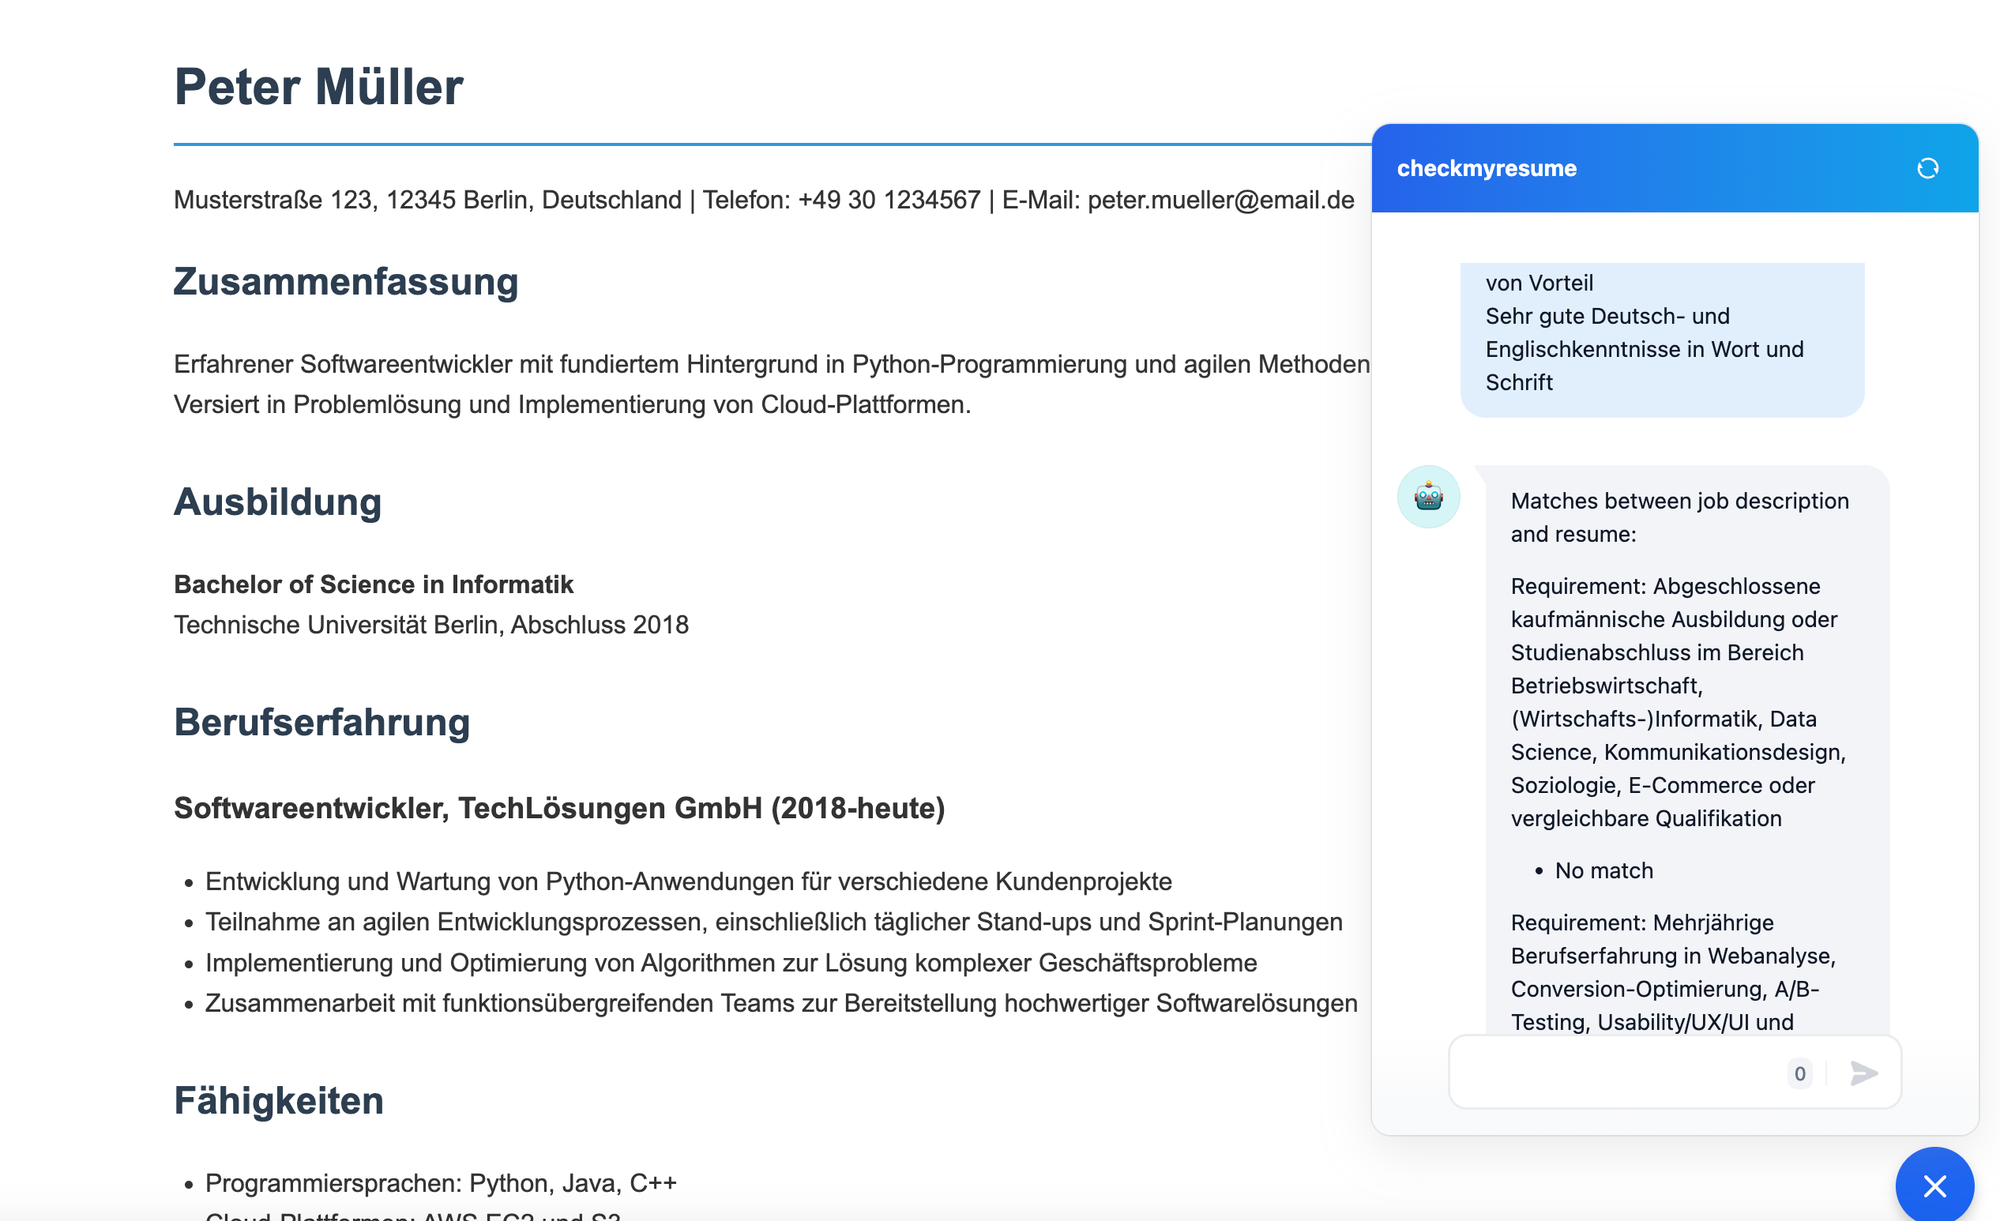
Task: Click the Berufserfahrung section heading
Action: [x=322, y=722]
